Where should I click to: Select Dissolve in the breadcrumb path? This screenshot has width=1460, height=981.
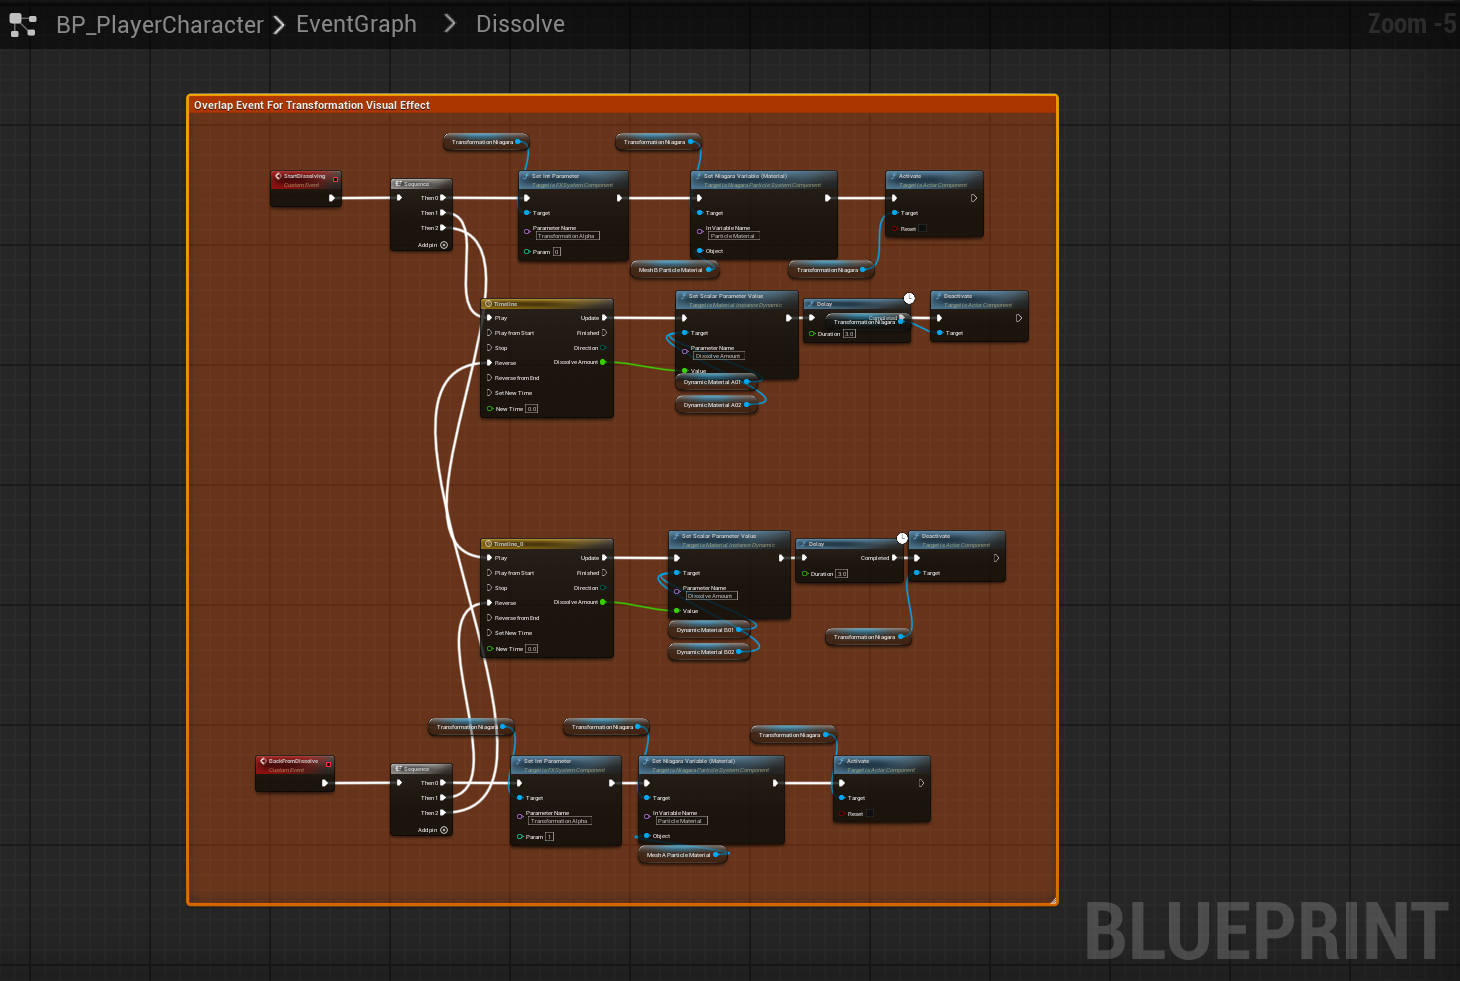coord(520,25)
